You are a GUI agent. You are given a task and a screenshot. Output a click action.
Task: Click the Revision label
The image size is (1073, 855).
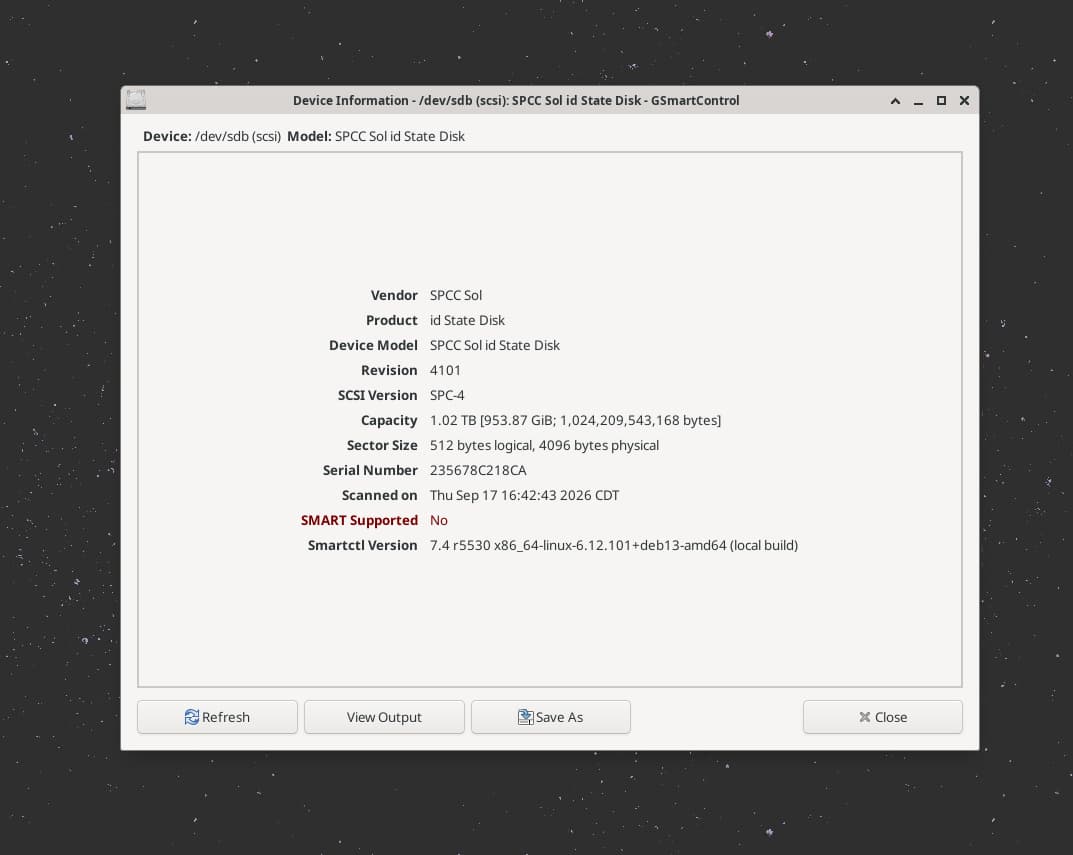tap(389, 370)
